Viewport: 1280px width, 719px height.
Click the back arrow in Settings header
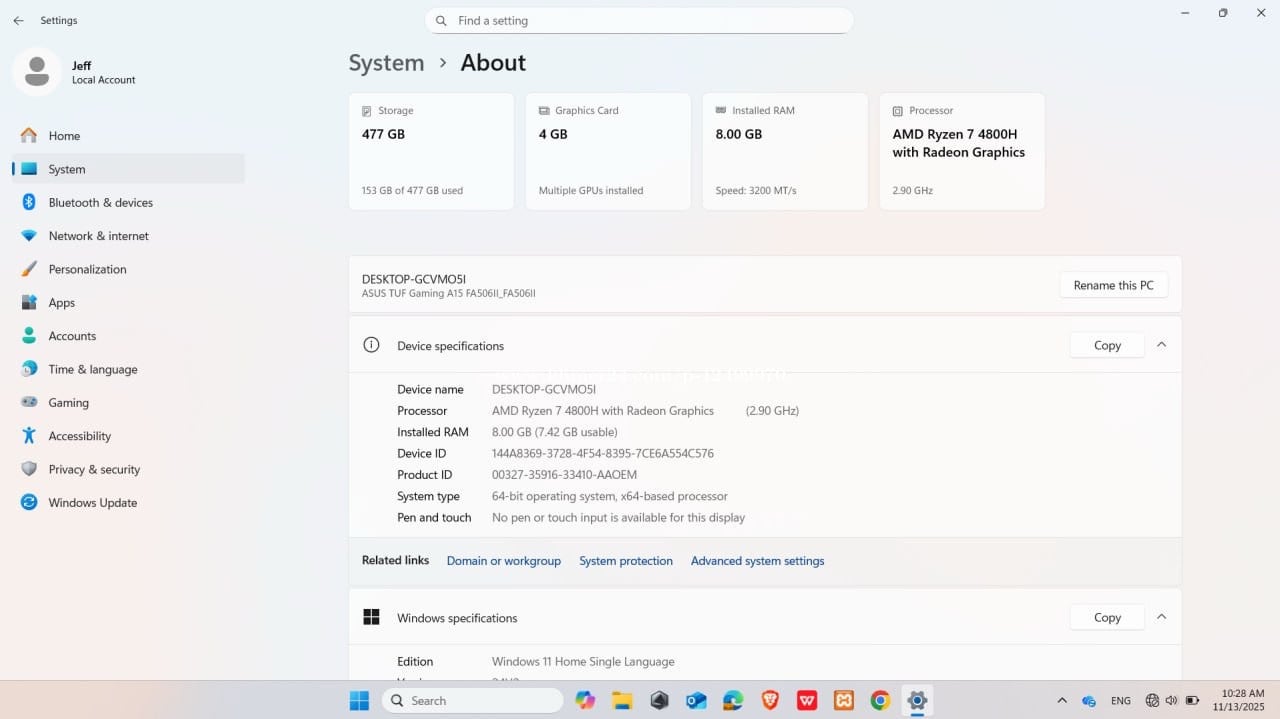pos(18,20)
